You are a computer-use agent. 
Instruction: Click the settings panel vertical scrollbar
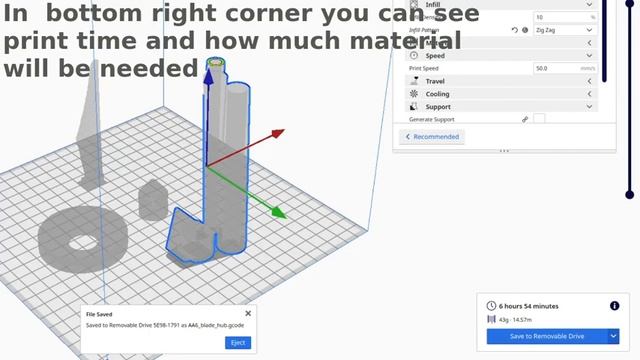click(604, 41)
